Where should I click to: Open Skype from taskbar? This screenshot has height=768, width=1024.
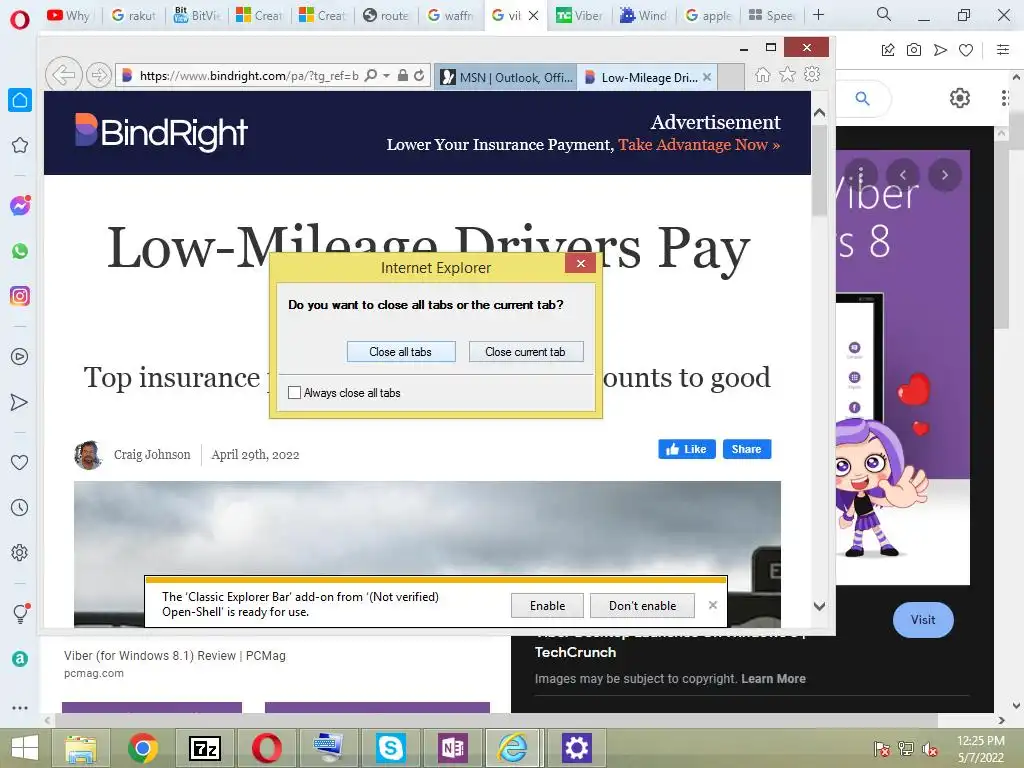pos(391,748)
